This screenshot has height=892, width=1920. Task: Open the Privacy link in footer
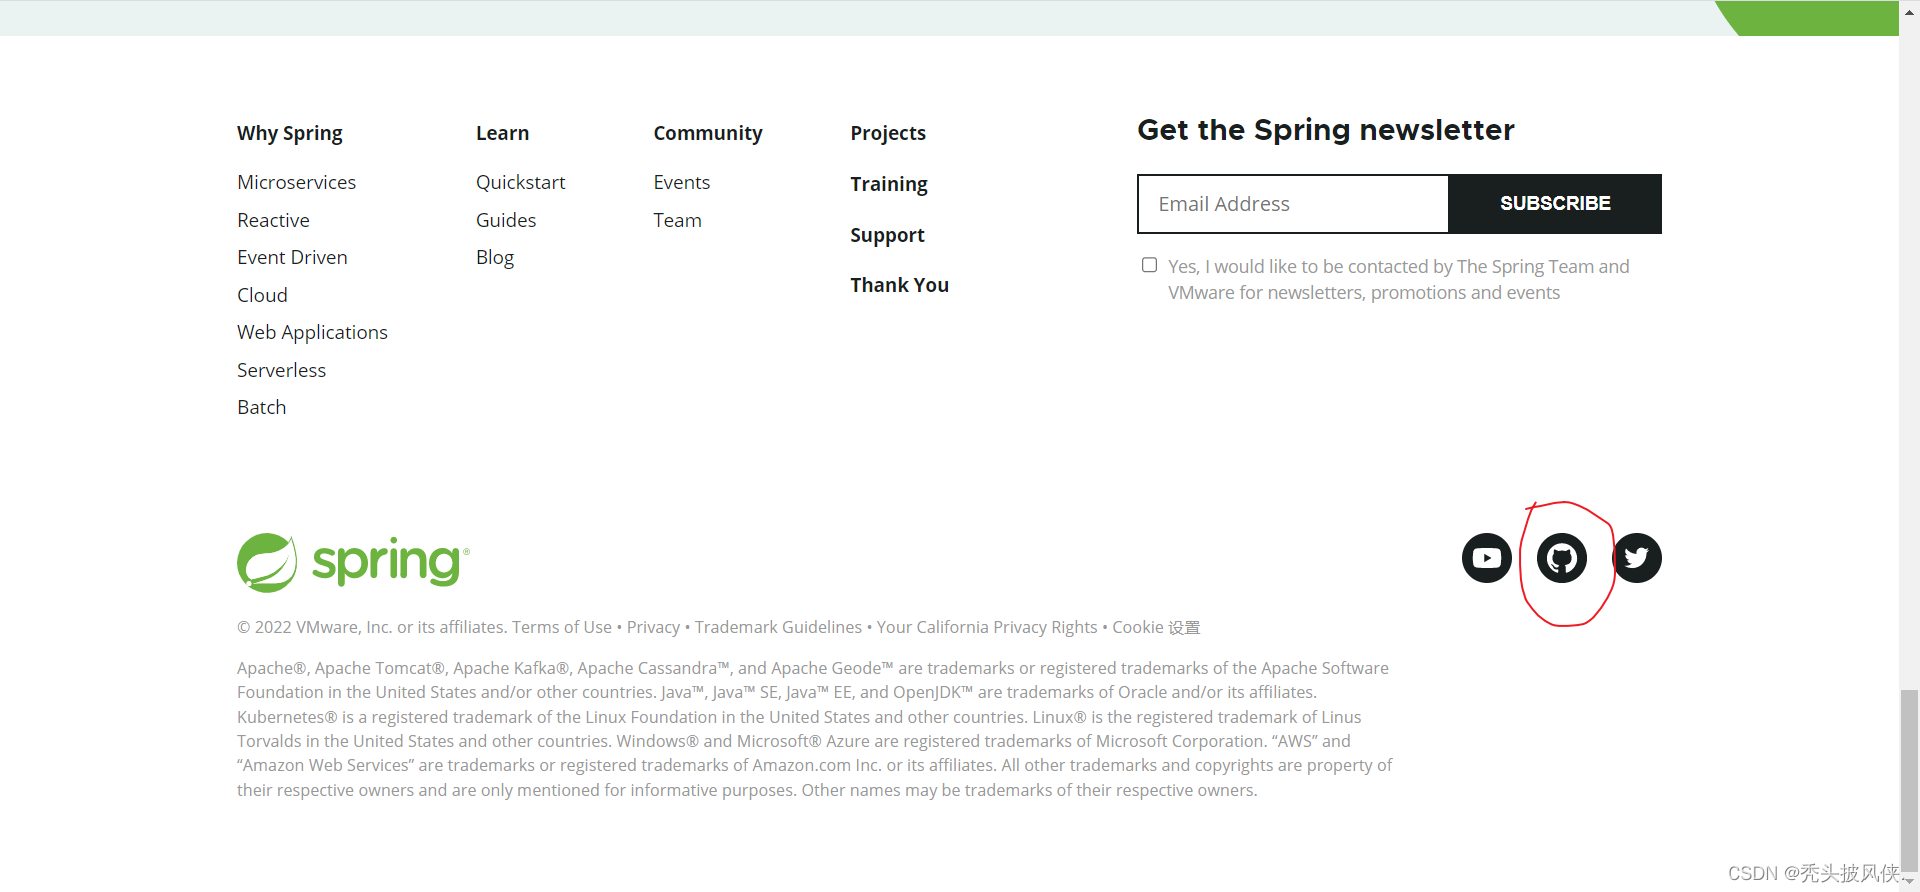(x=653, y=627)
